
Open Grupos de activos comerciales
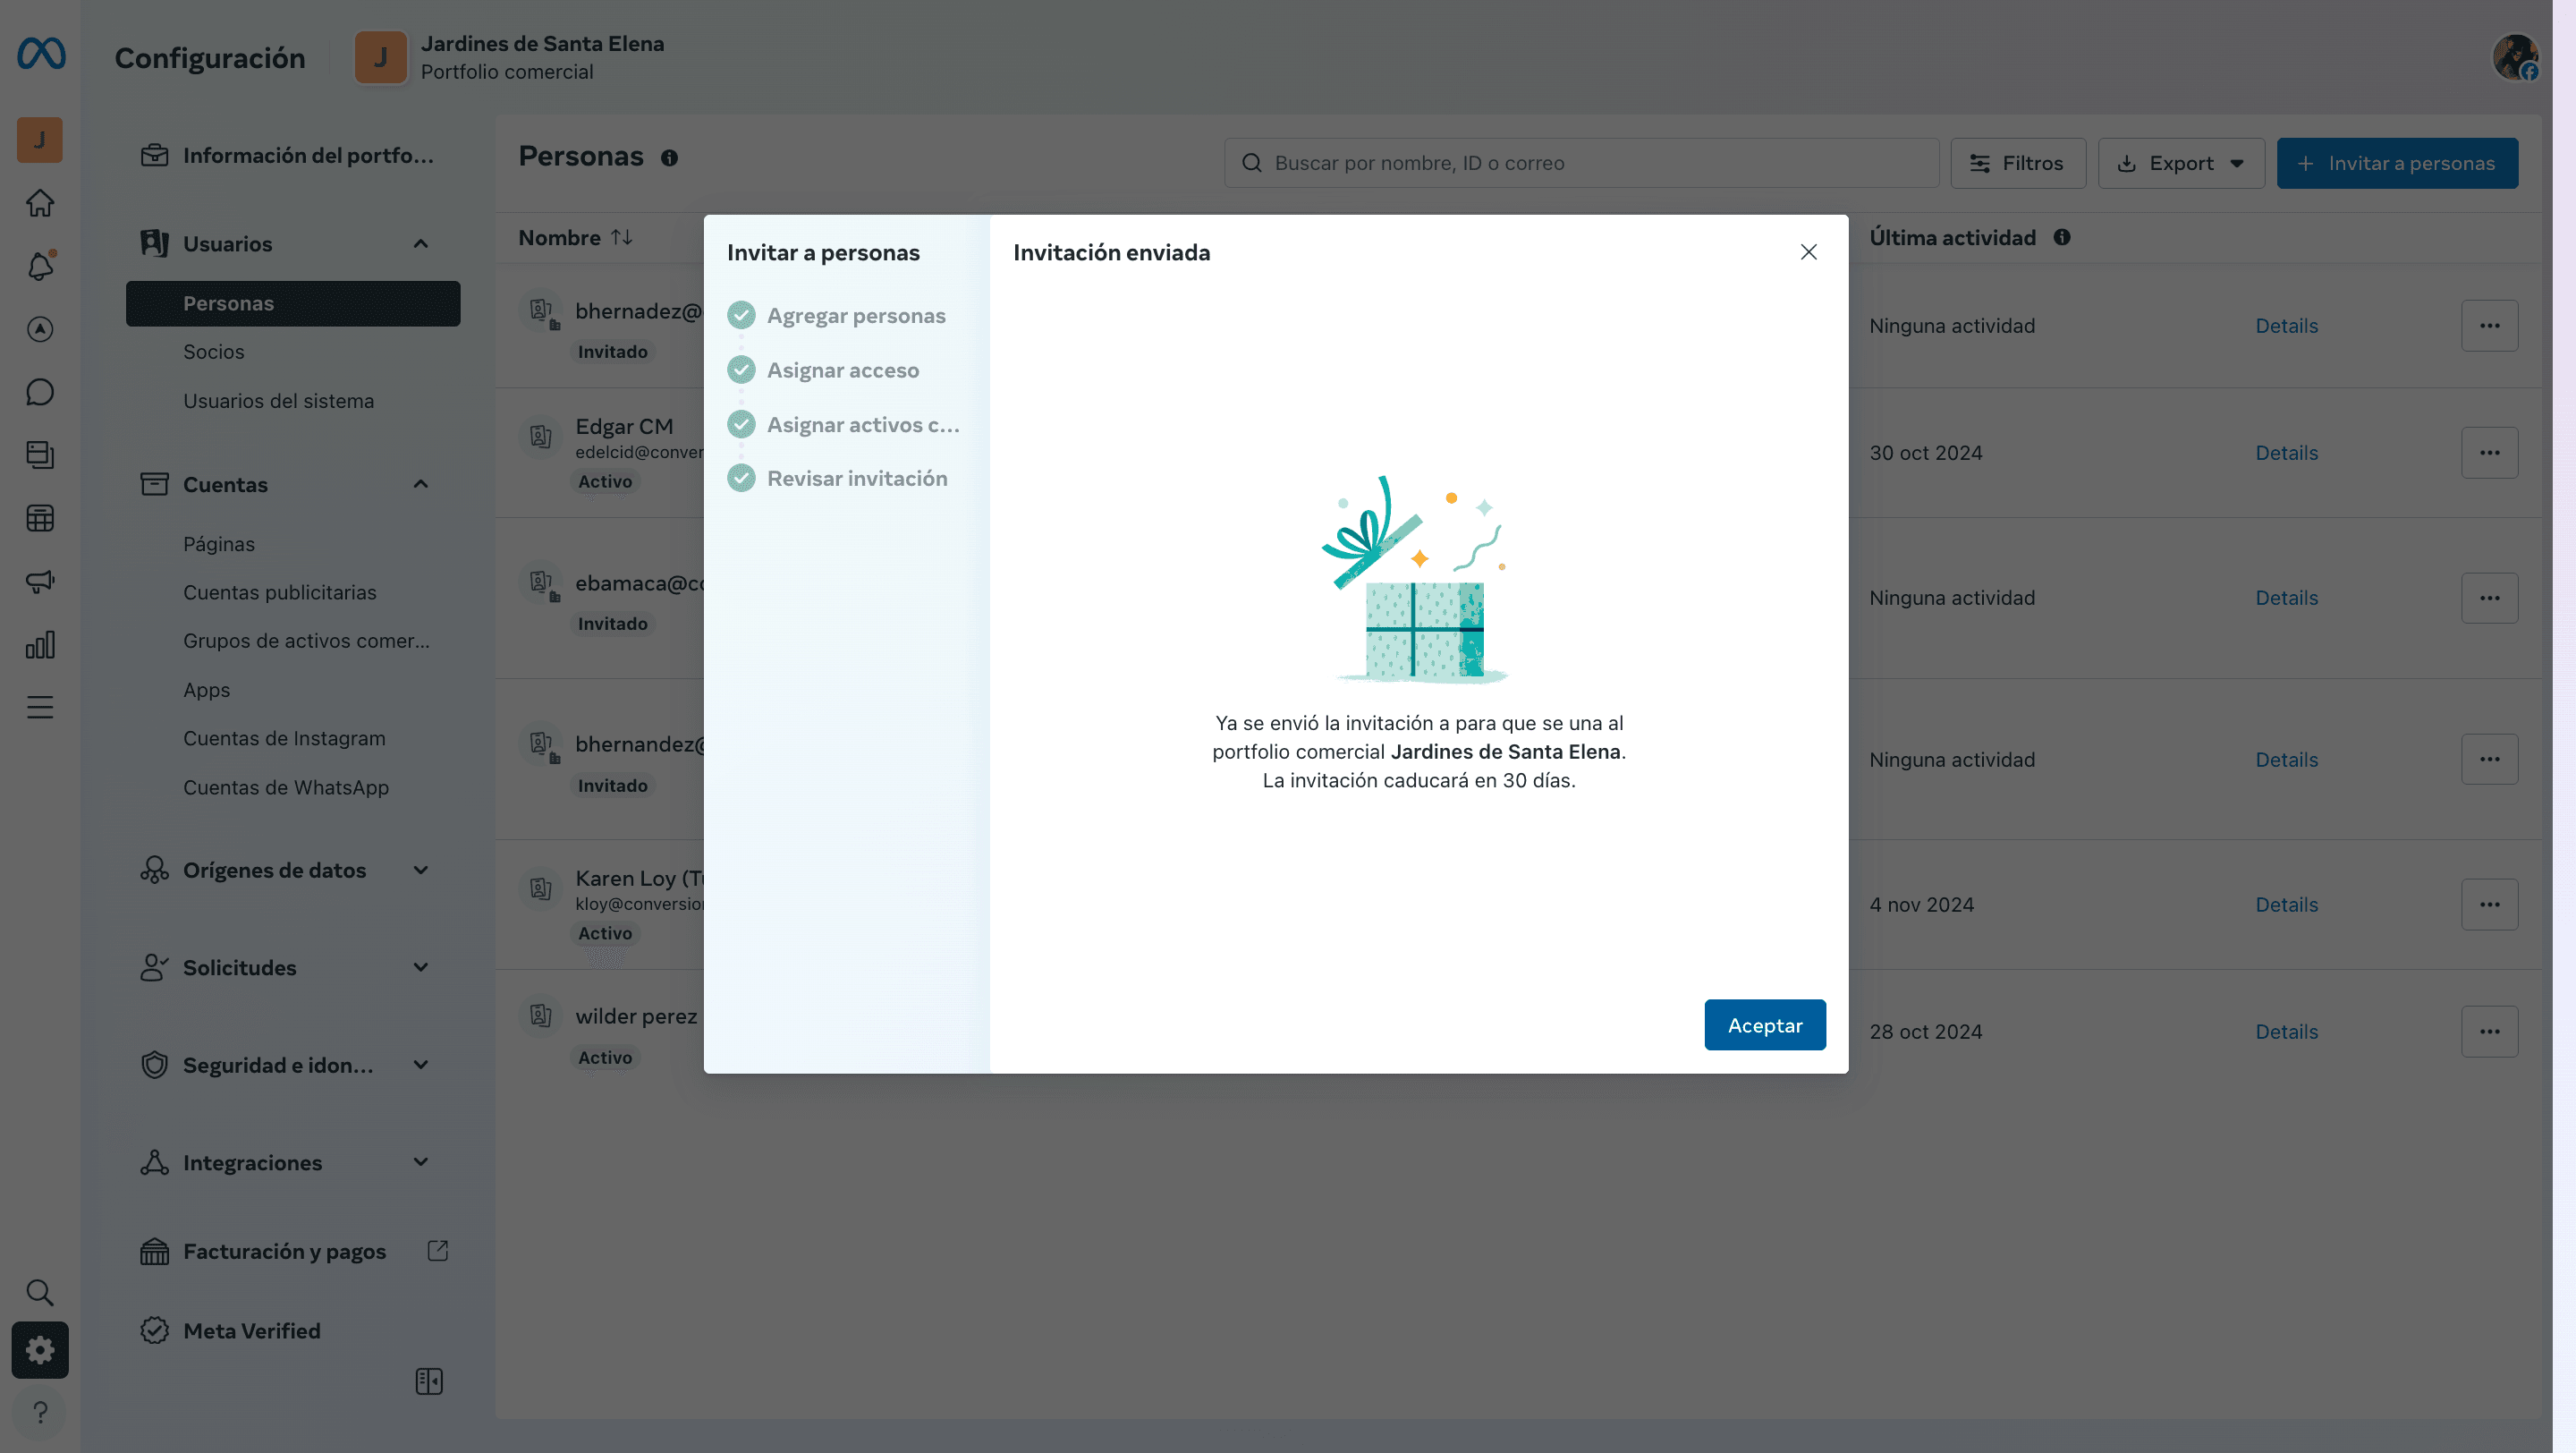click(307, 641)
